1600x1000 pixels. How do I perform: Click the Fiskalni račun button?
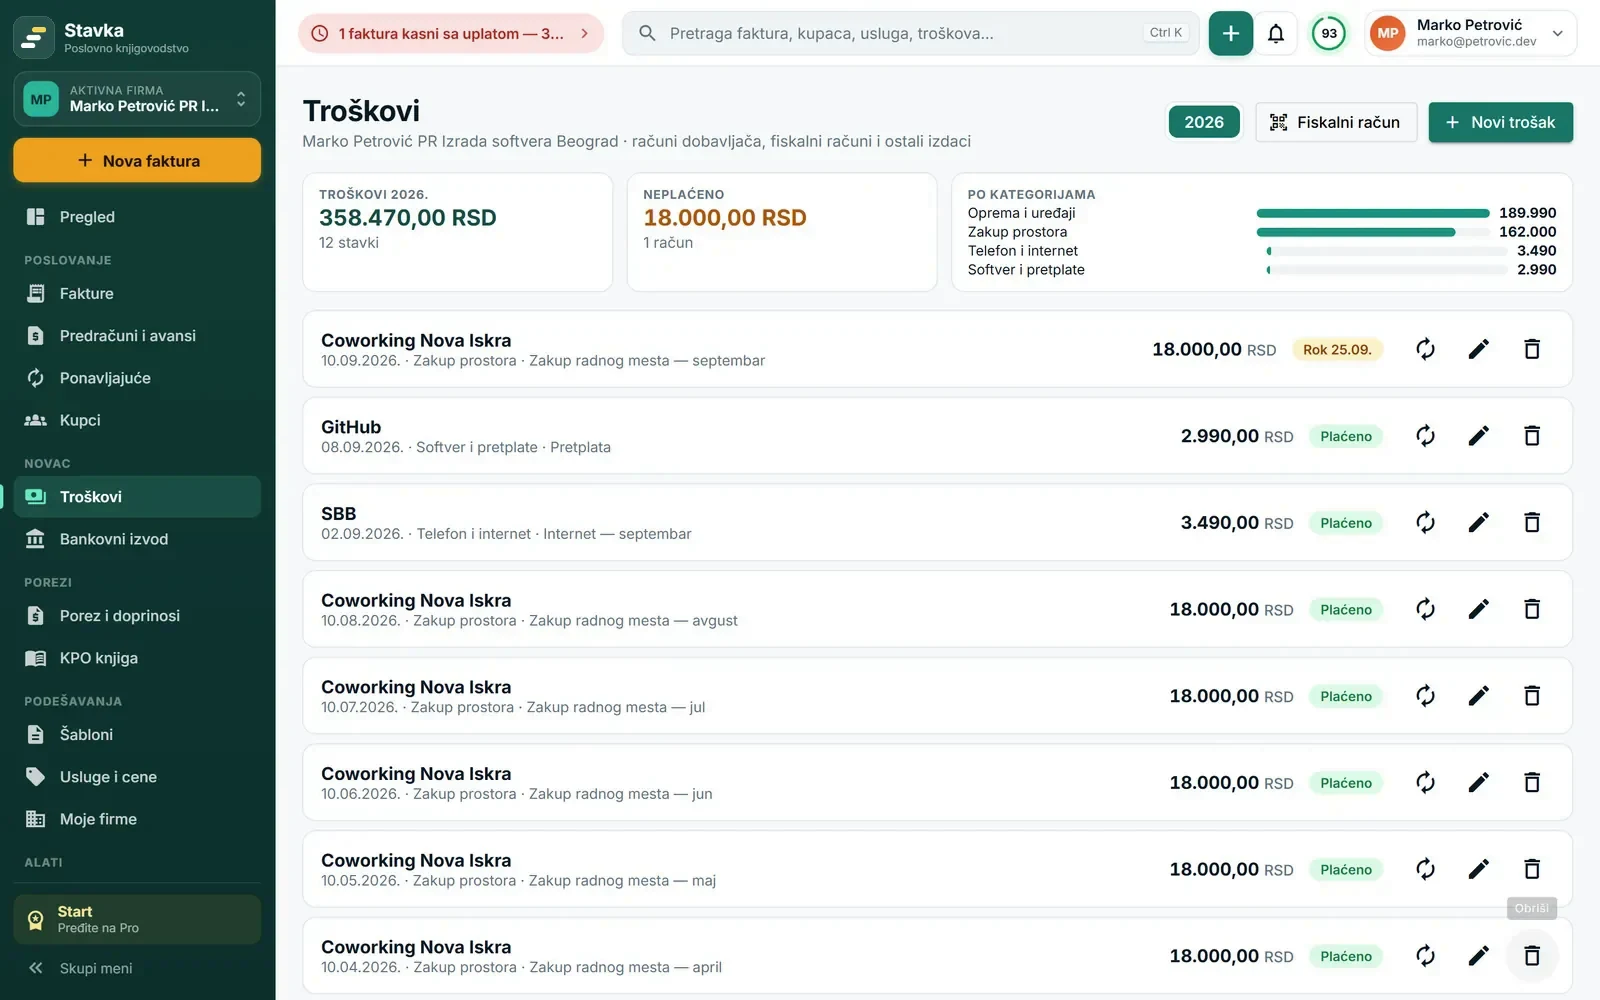[x=1336, y=122]
